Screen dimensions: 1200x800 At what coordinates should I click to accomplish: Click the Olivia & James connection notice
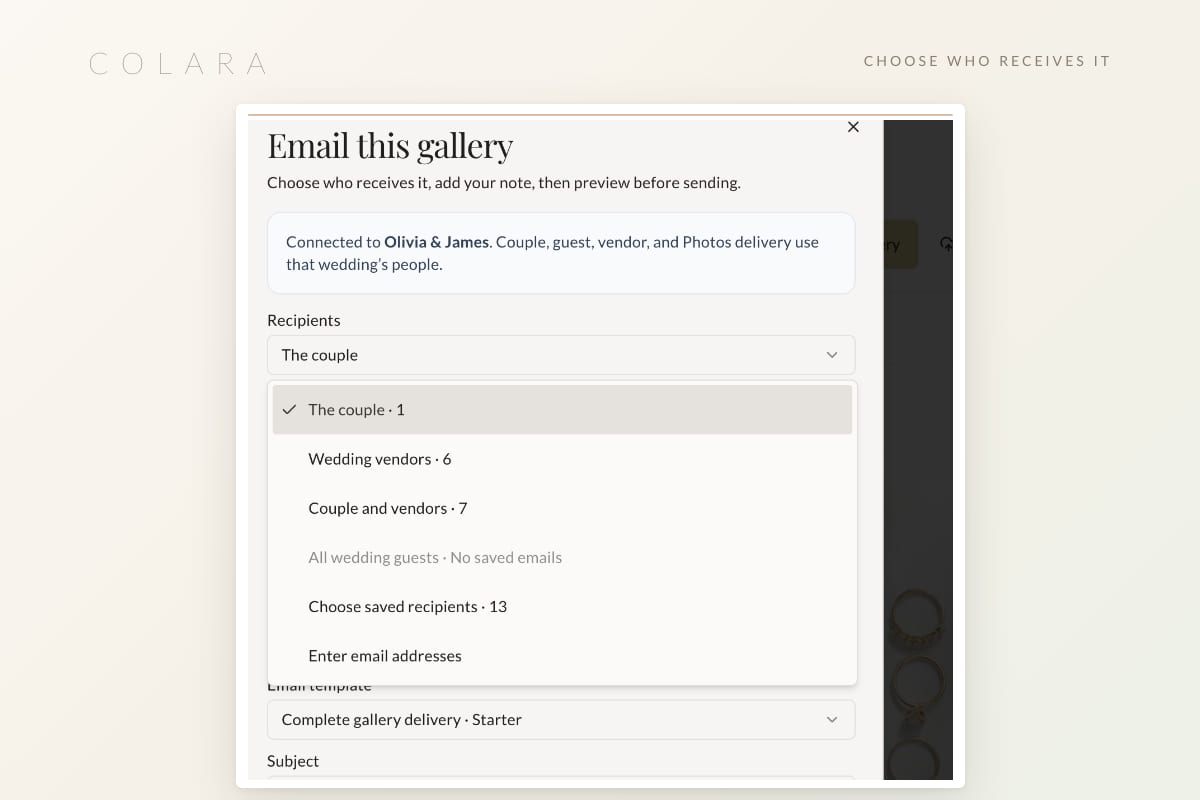click(x=561, y=253)
